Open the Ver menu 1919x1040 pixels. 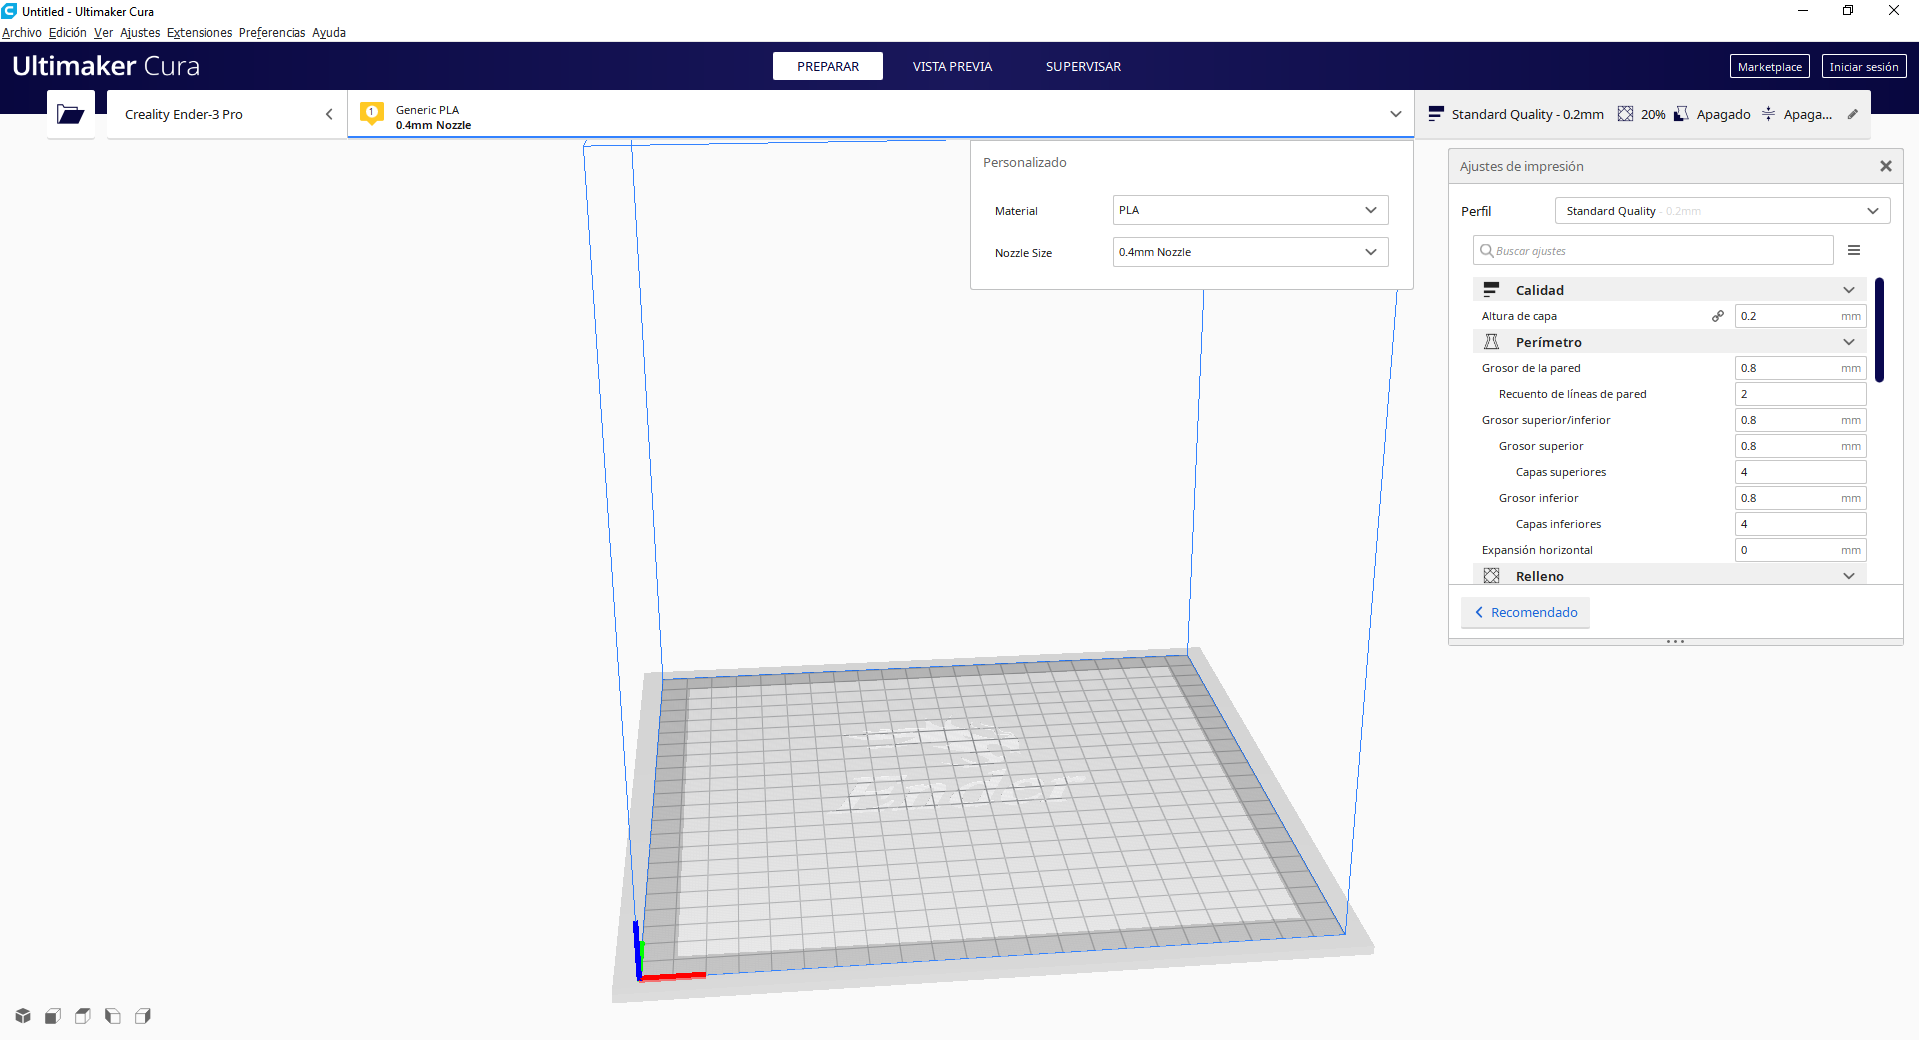coord(103,33)
